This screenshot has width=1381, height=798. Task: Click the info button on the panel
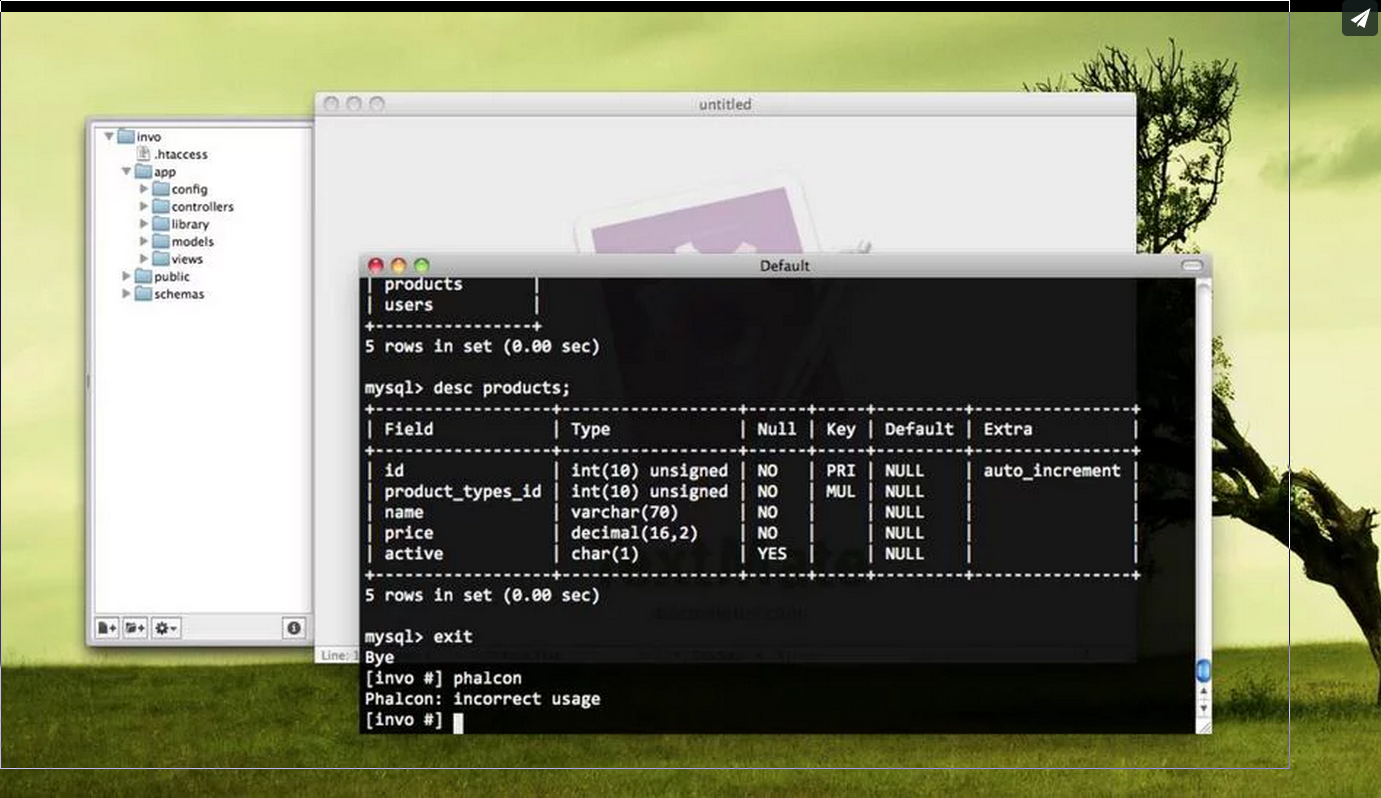[292, 628]
